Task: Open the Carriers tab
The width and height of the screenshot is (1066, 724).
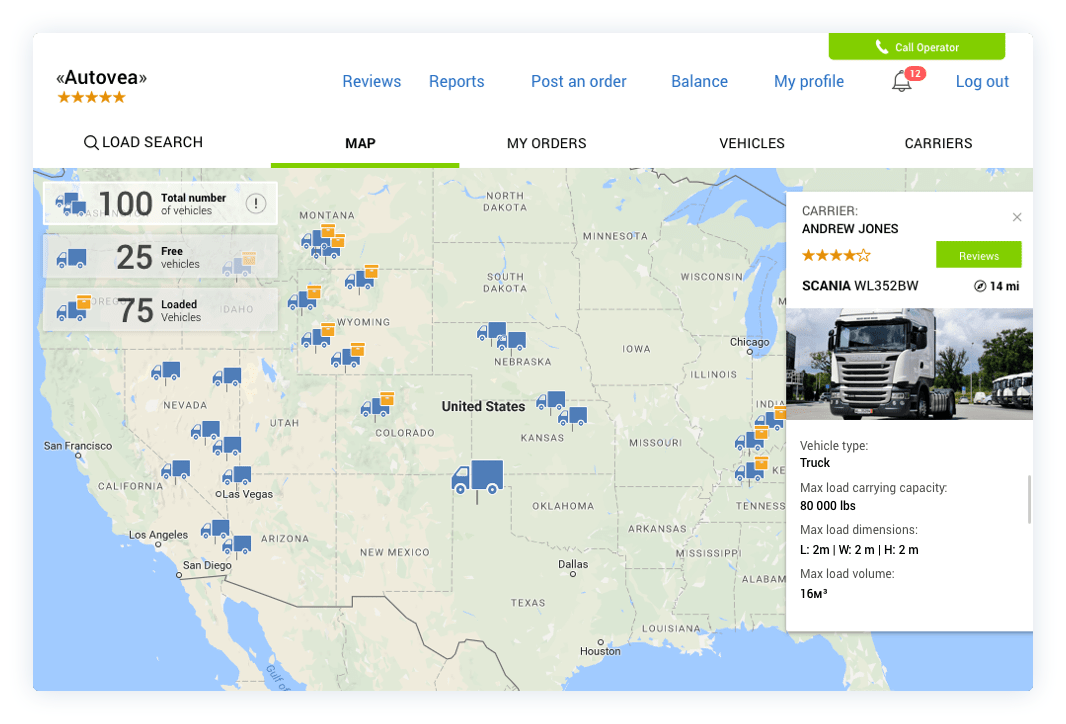Action: tap(938, 143)
